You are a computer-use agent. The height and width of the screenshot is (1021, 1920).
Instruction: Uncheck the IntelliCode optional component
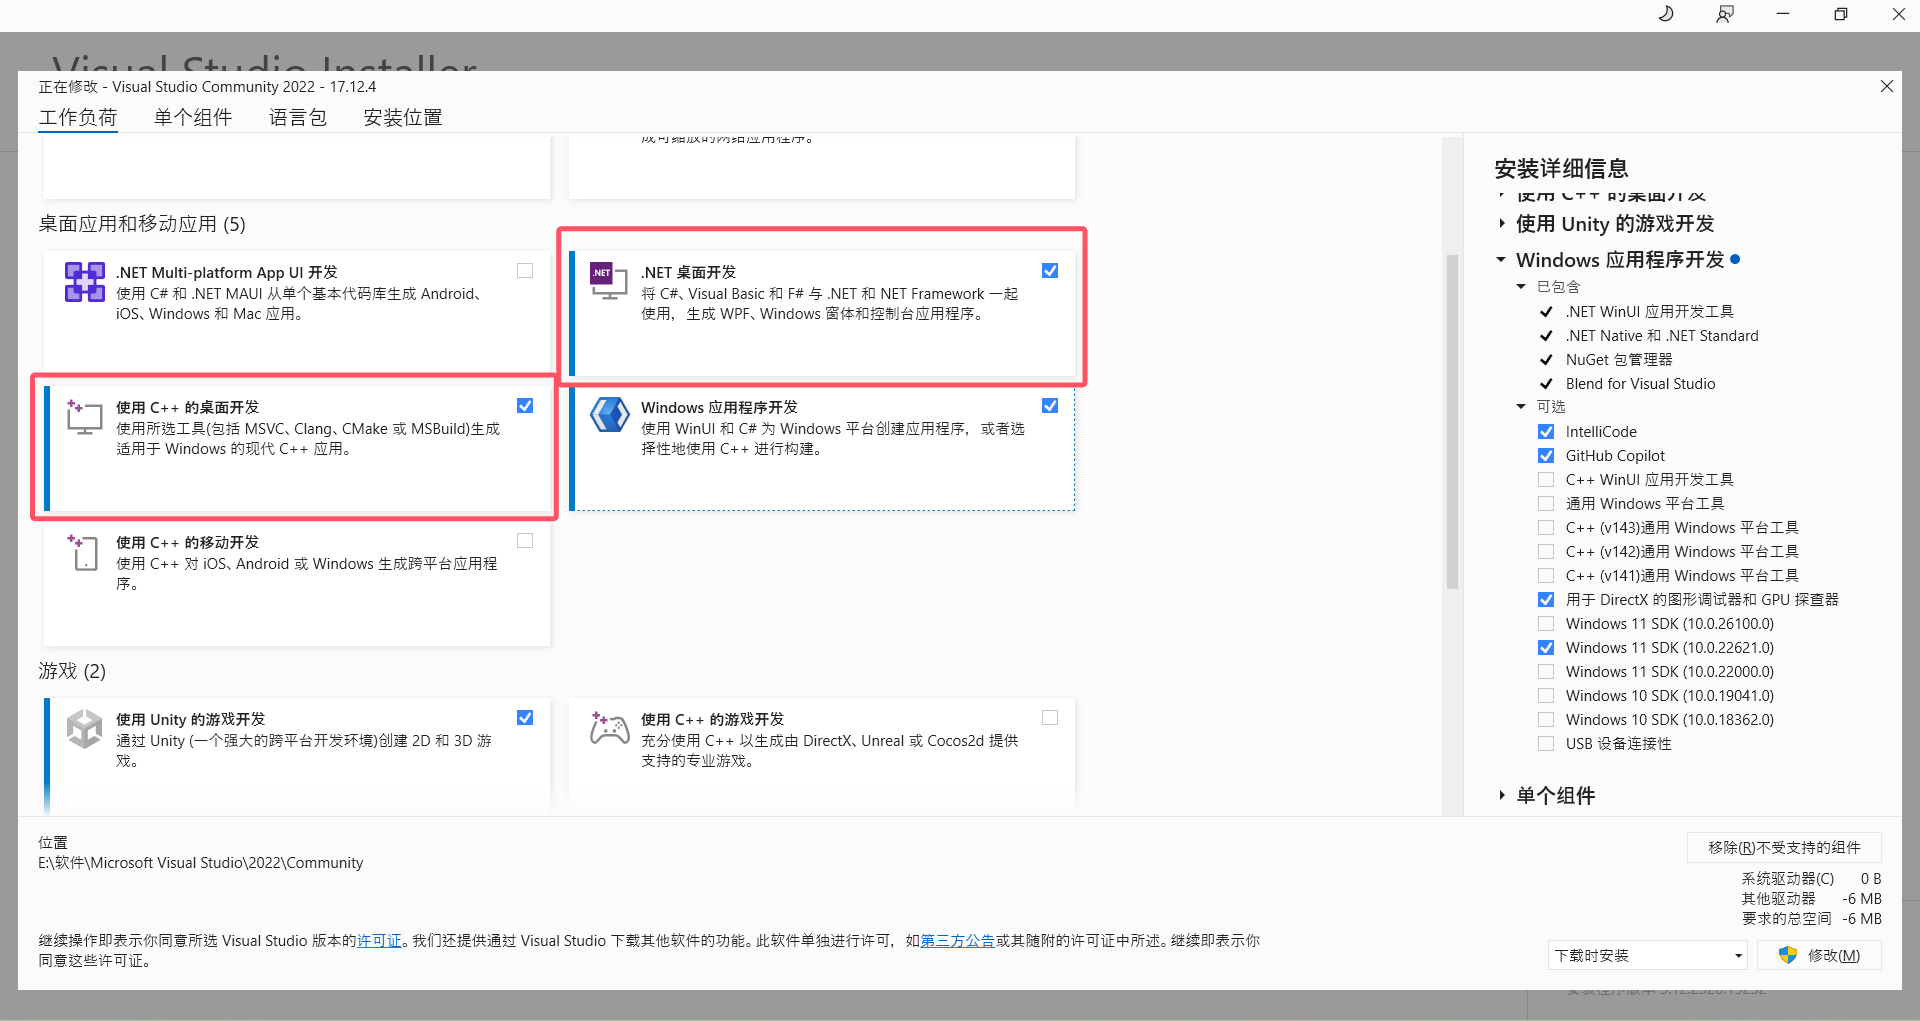click(x=1546, y=432)
